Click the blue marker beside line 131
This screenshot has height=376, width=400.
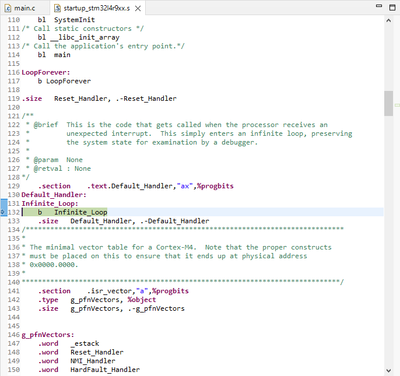(x=4, y=203)
